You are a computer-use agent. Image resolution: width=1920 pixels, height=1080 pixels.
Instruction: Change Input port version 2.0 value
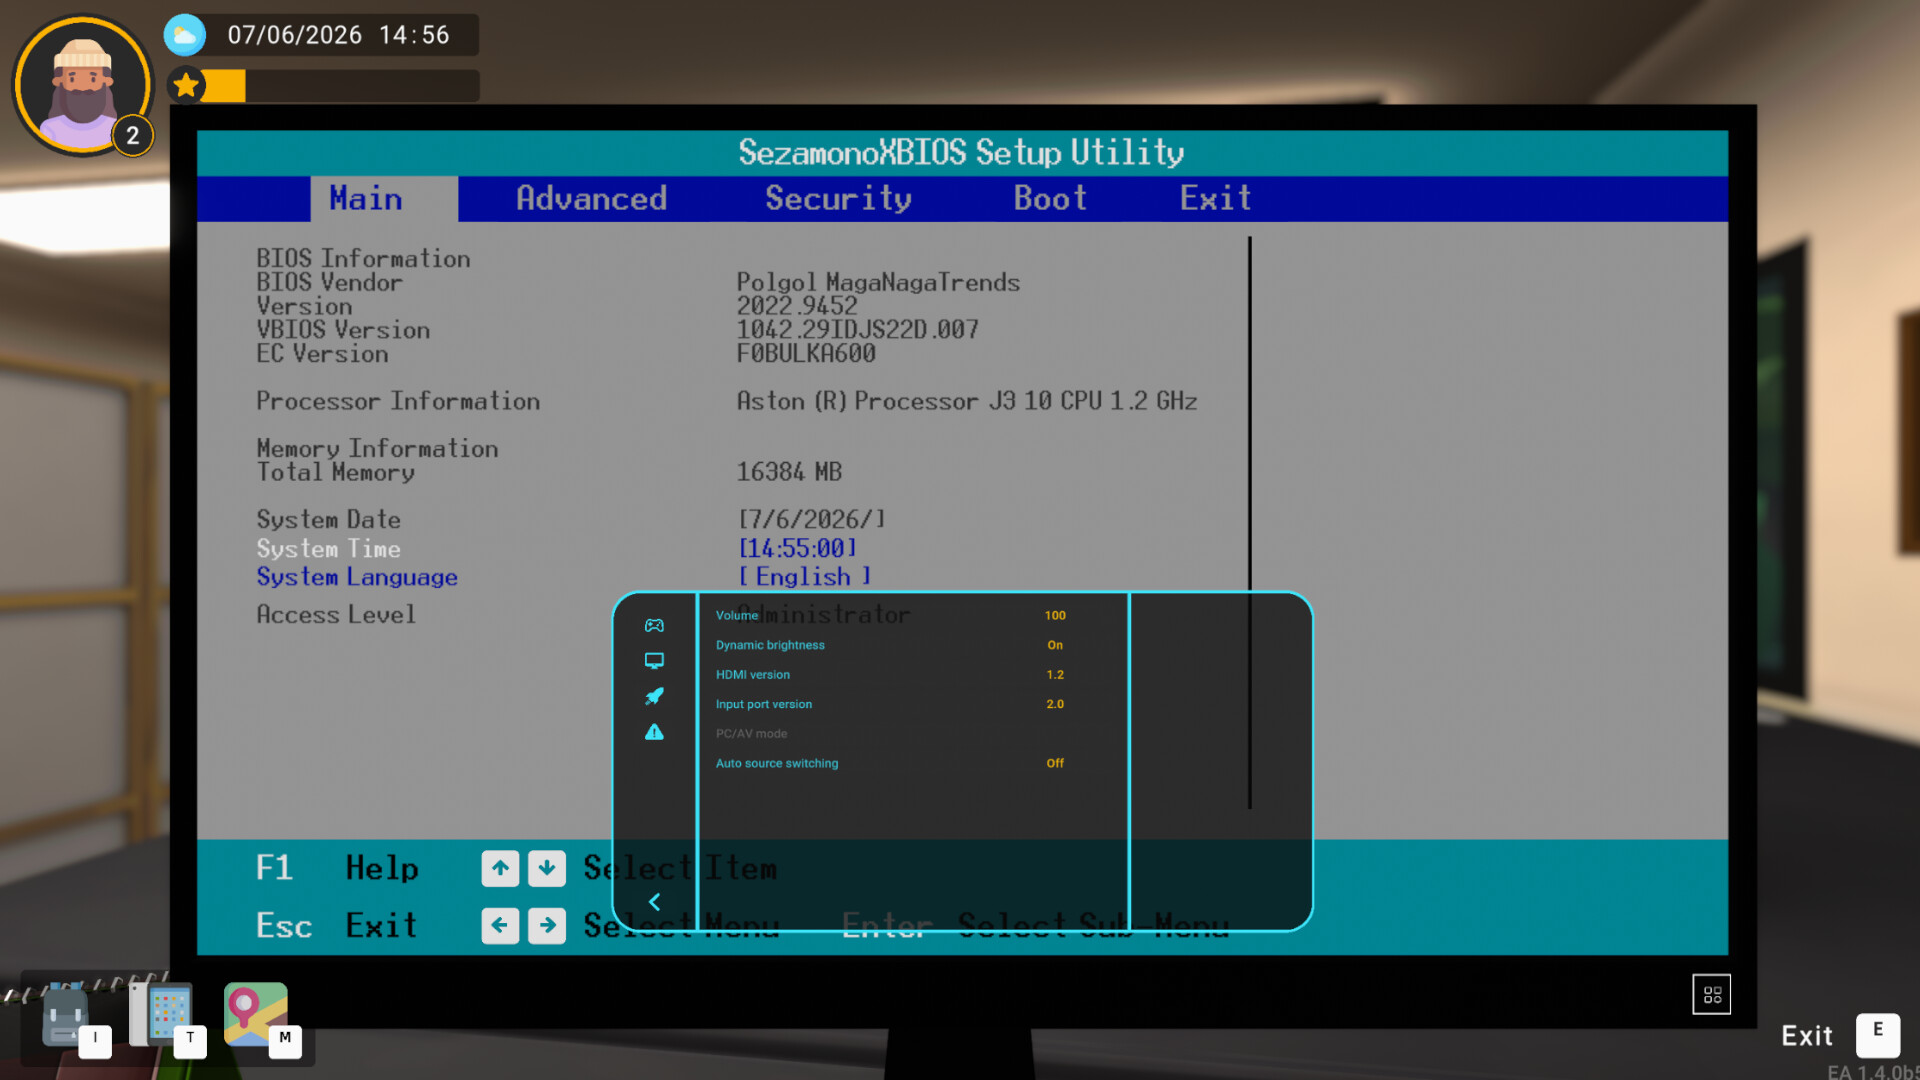coord(1055,704)
